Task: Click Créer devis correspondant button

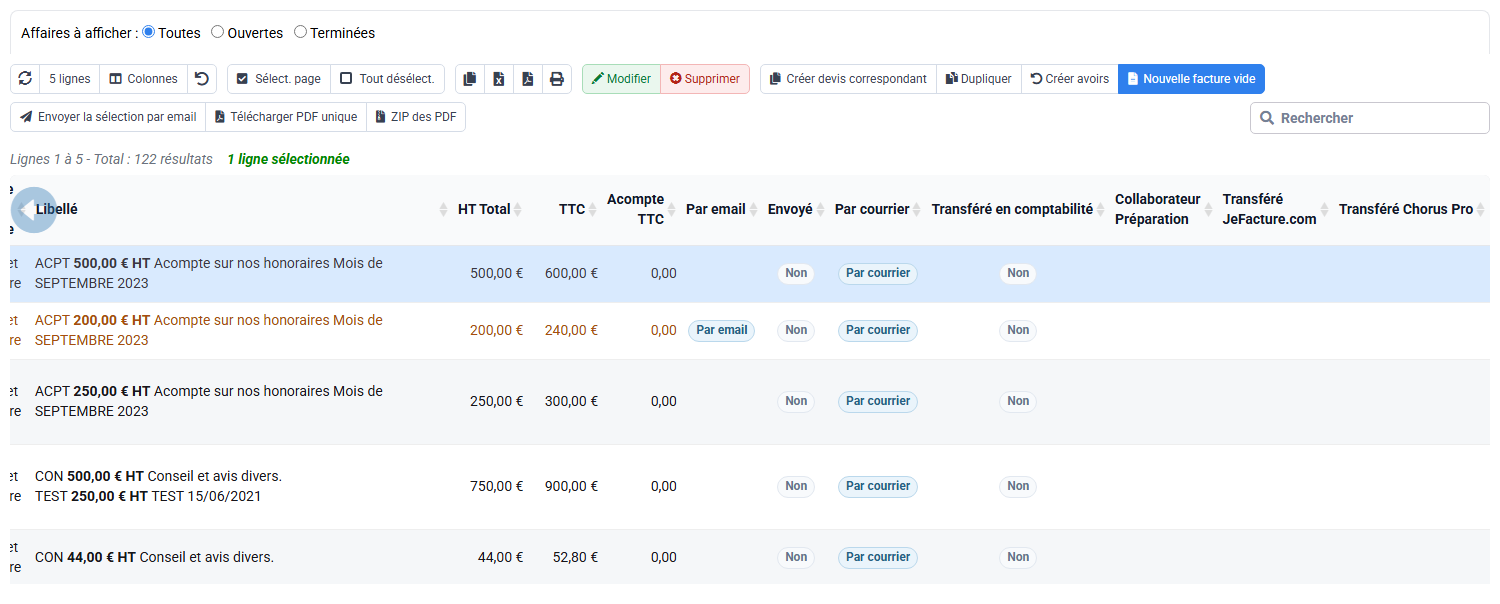Action: coord(848,79)
